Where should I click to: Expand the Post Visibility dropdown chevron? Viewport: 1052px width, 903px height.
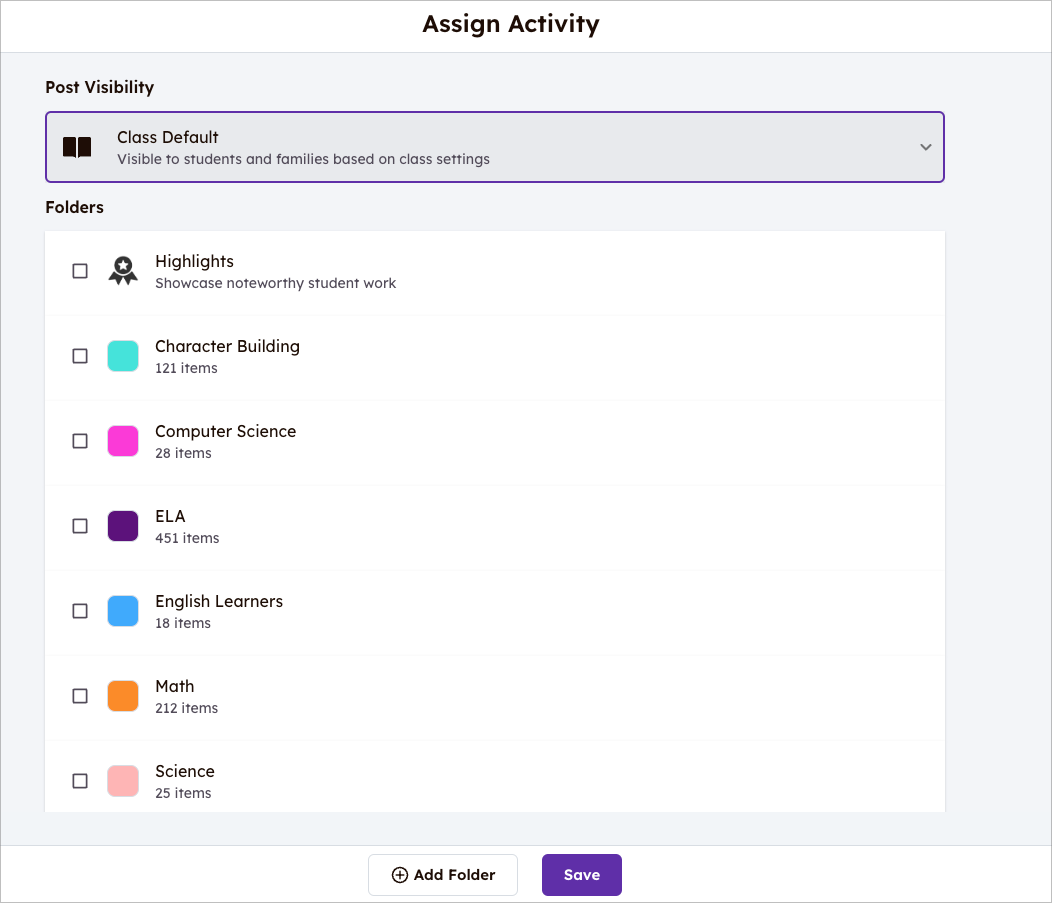[925, 147]
